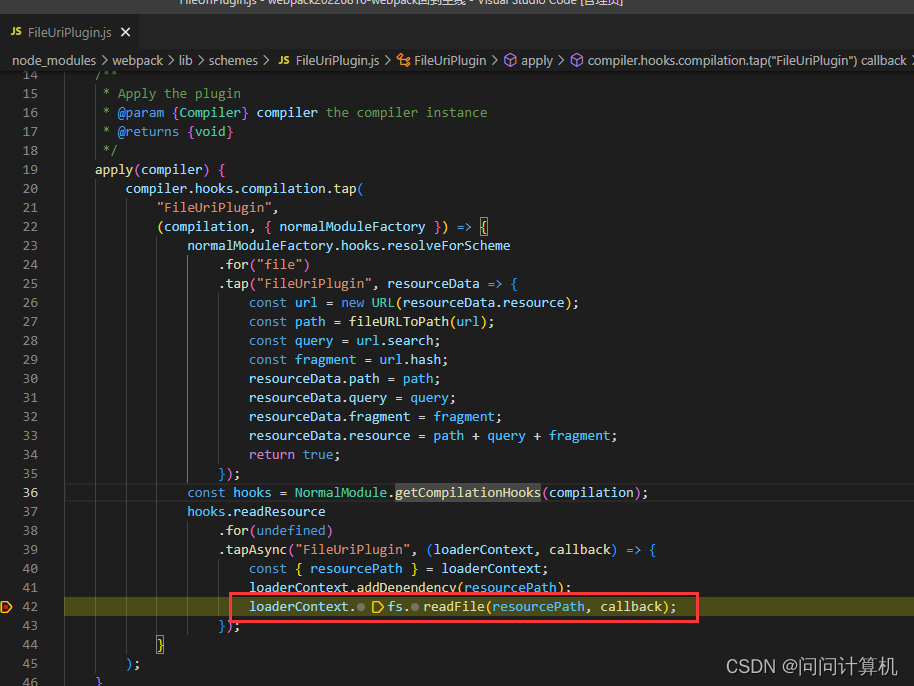The width and height of the screenshot is (914, 686).
Task: Click NormalModule on line 36
Action: (340, 492)
